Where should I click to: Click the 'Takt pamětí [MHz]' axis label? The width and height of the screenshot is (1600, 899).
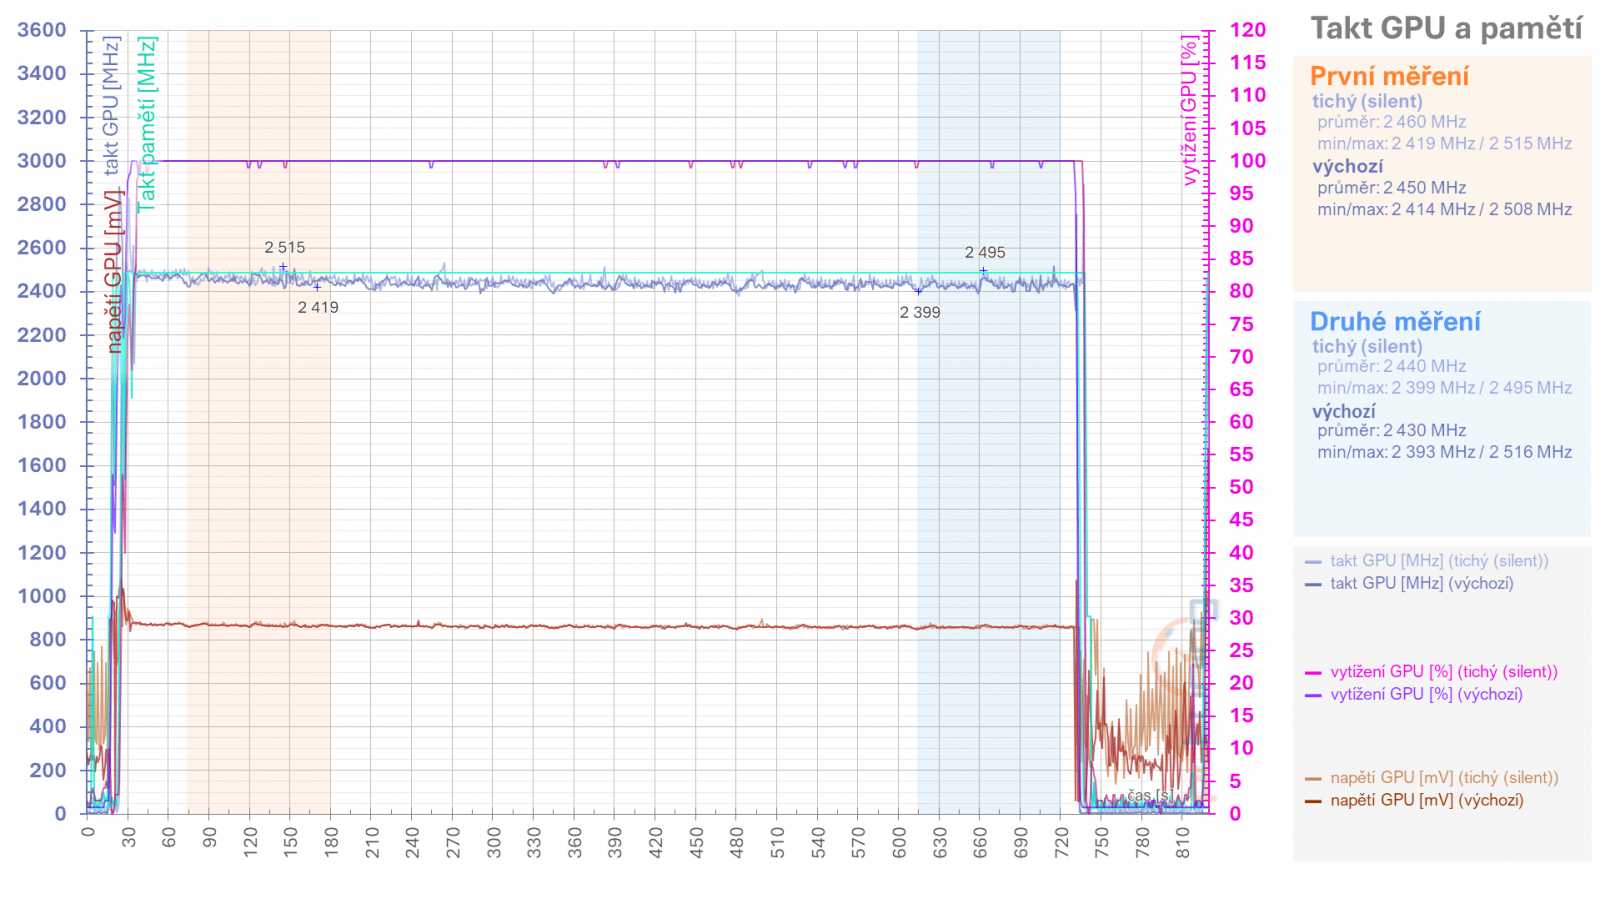point(147,123)
